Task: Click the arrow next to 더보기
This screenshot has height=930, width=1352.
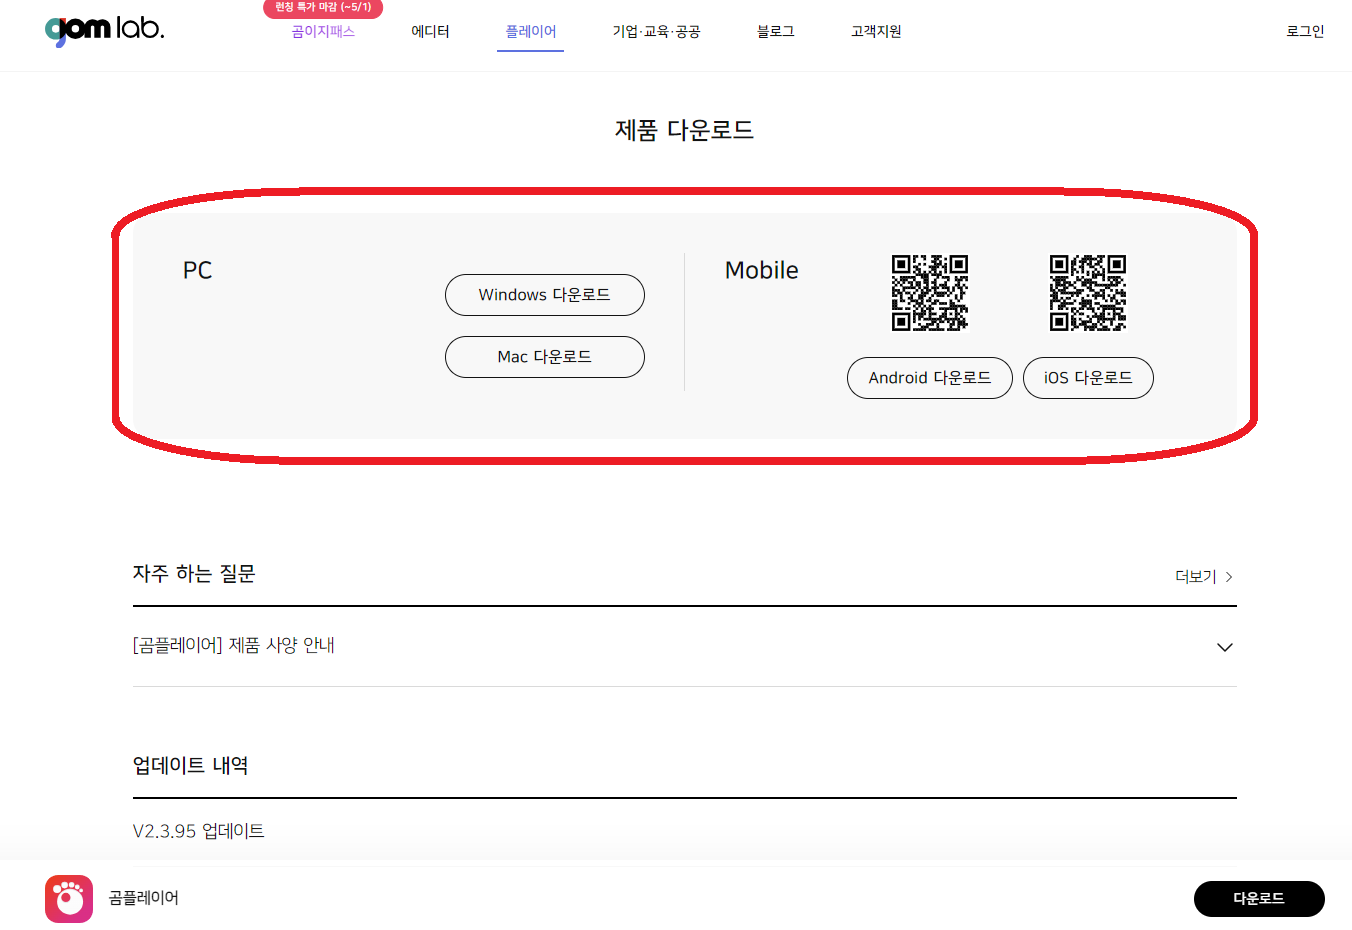Action: (x=1229, y=577)
